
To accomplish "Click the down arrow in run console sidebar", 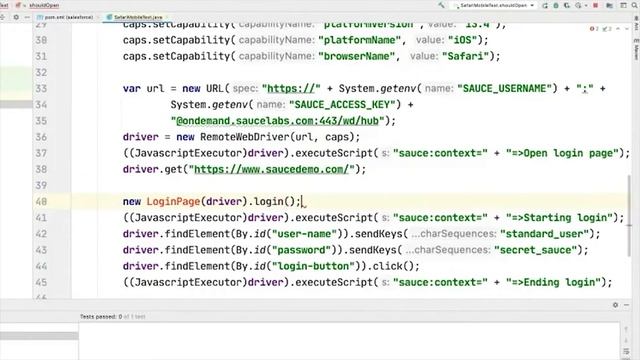I will [626, 340].
